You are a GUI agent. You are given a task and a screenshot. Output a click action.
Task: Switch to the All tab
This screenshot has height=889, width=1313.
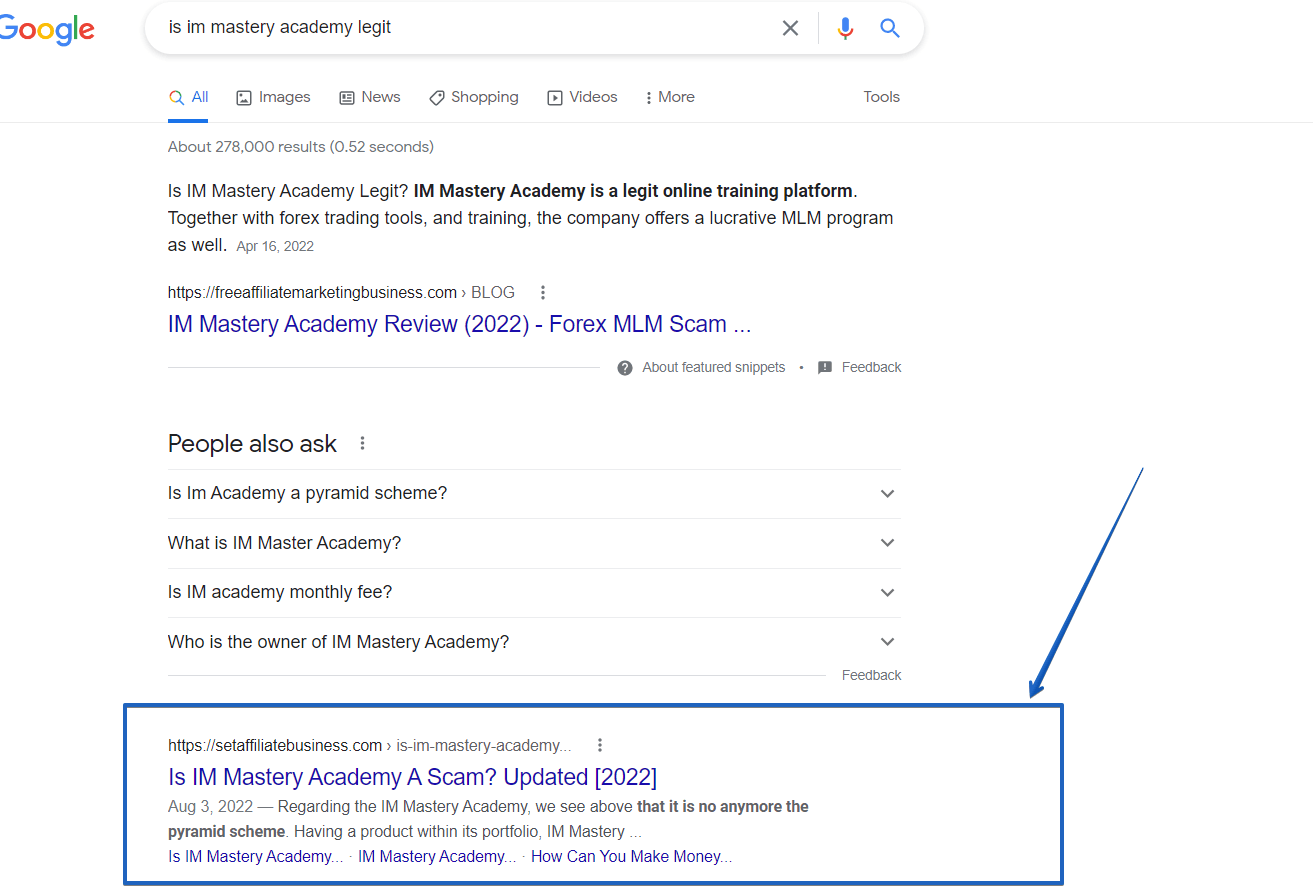[x=189, y=97]
